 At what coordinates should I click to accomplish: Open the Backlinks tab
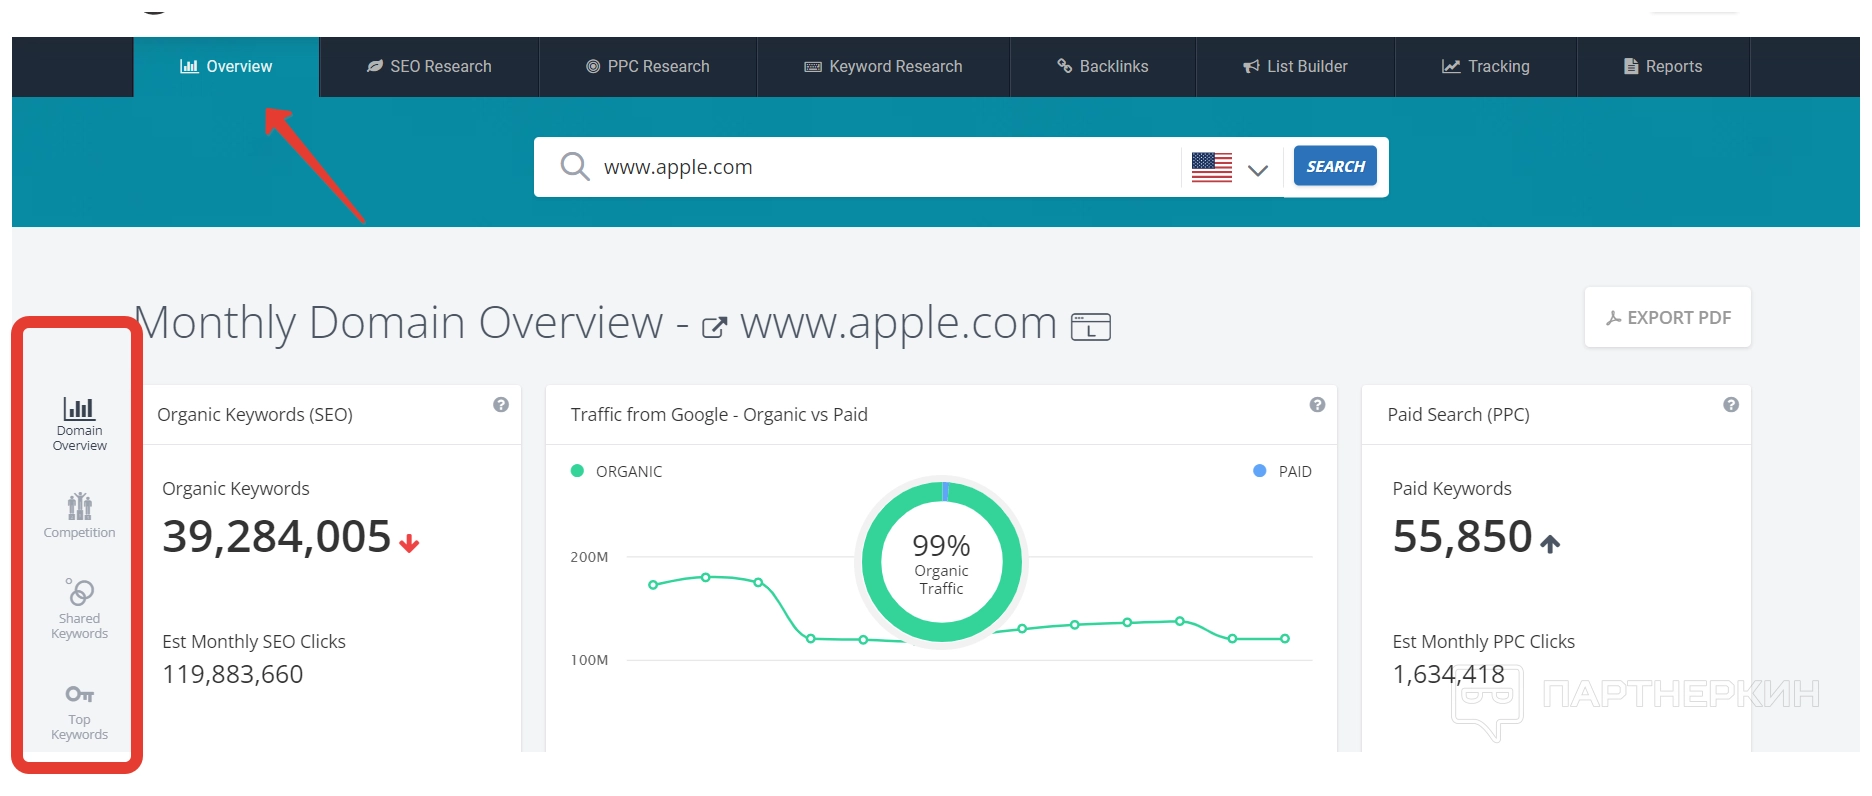[1103, 67]
